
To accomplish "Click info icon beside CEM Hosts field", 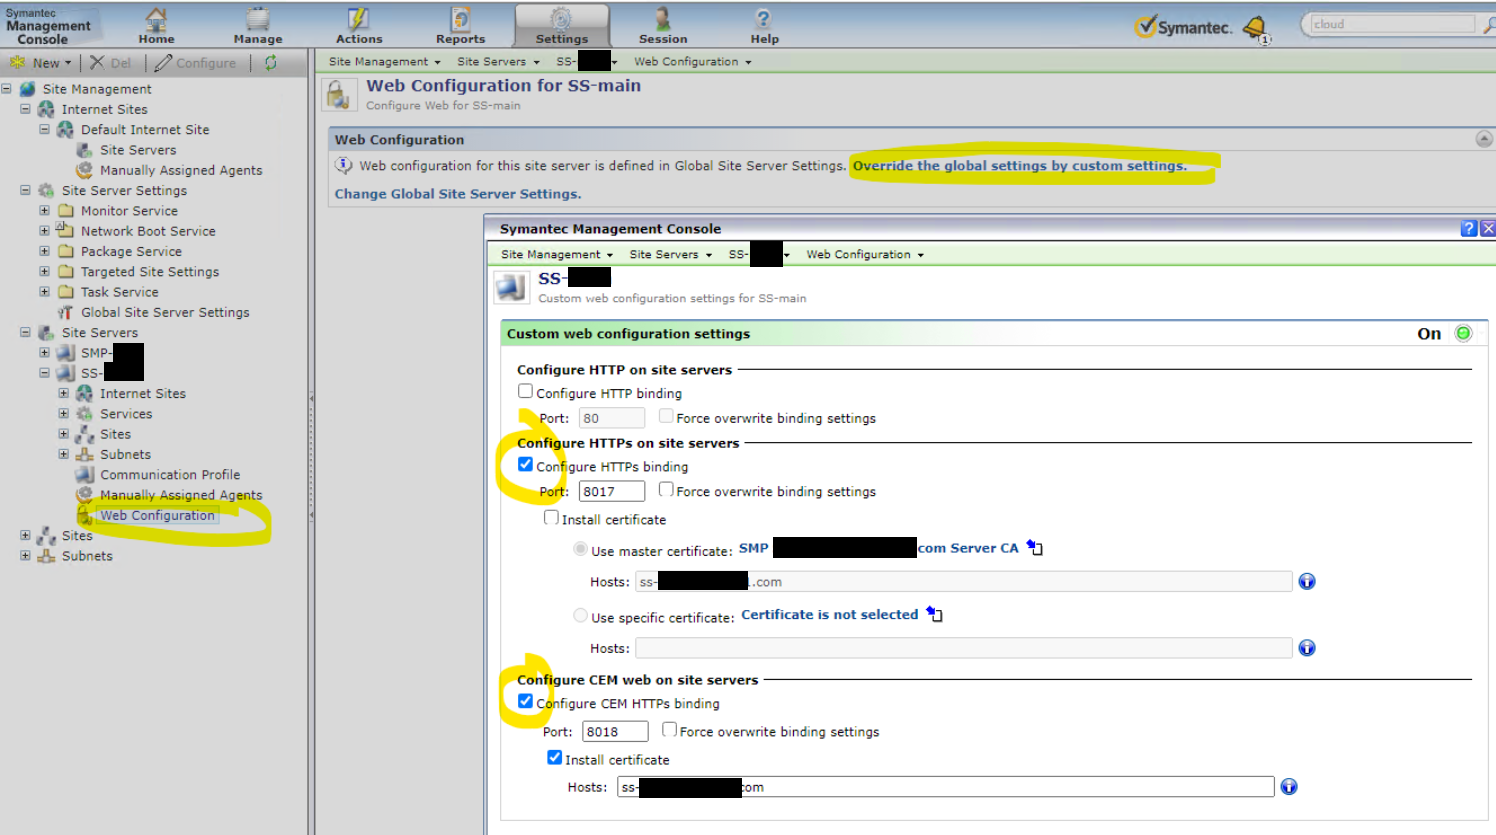I will tap(1289, 787).
